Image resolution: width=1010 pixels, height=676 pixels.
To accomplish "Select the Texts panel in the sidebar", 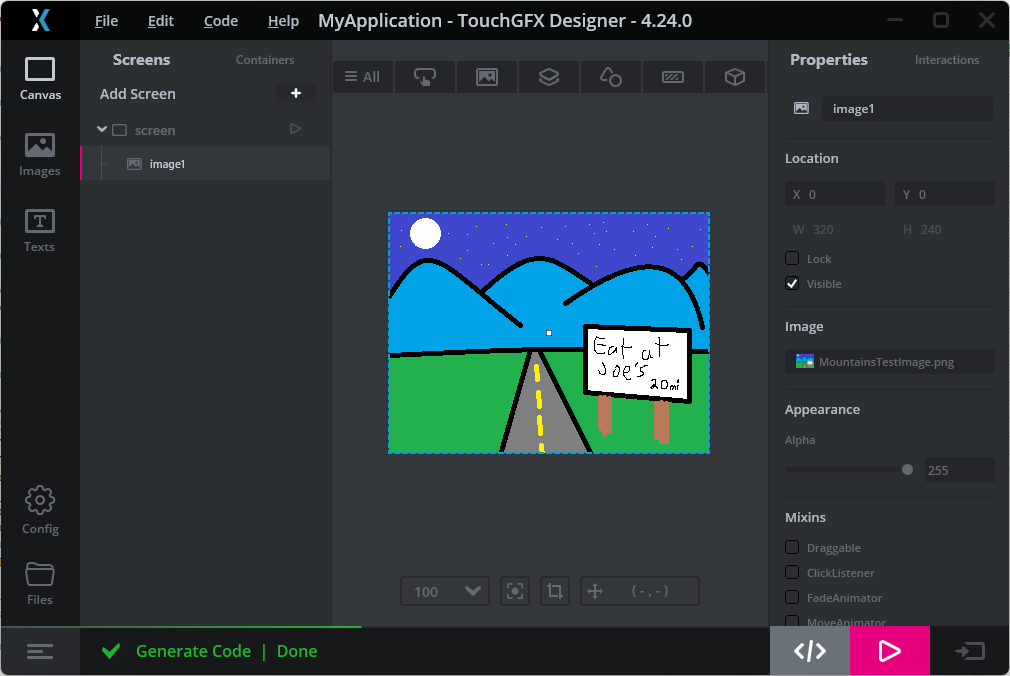I will (40, 229).
